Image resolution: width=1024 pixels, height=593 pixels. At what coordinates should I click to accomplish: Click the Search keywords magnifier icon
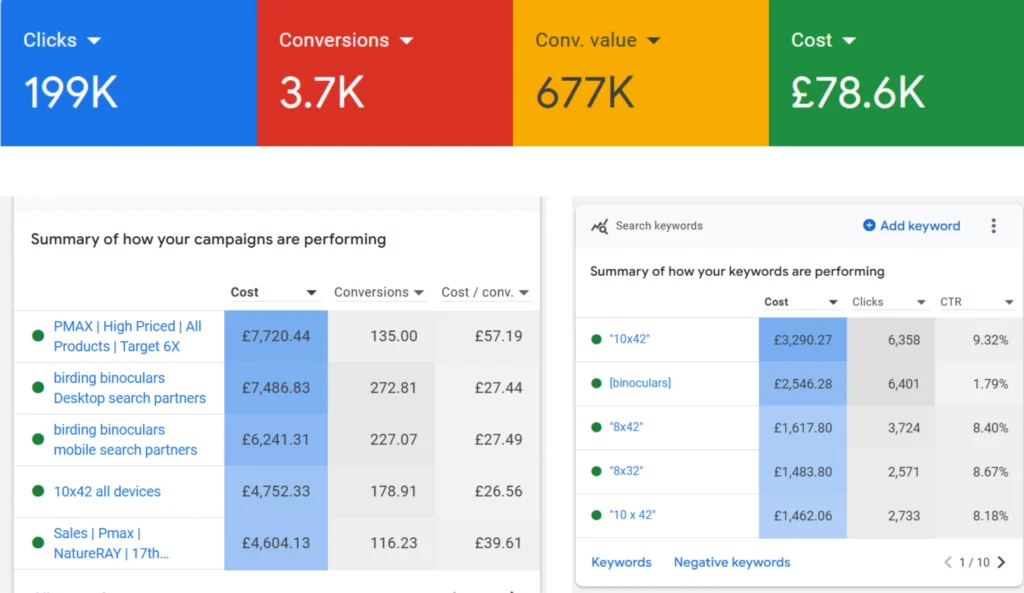[599, 226]
